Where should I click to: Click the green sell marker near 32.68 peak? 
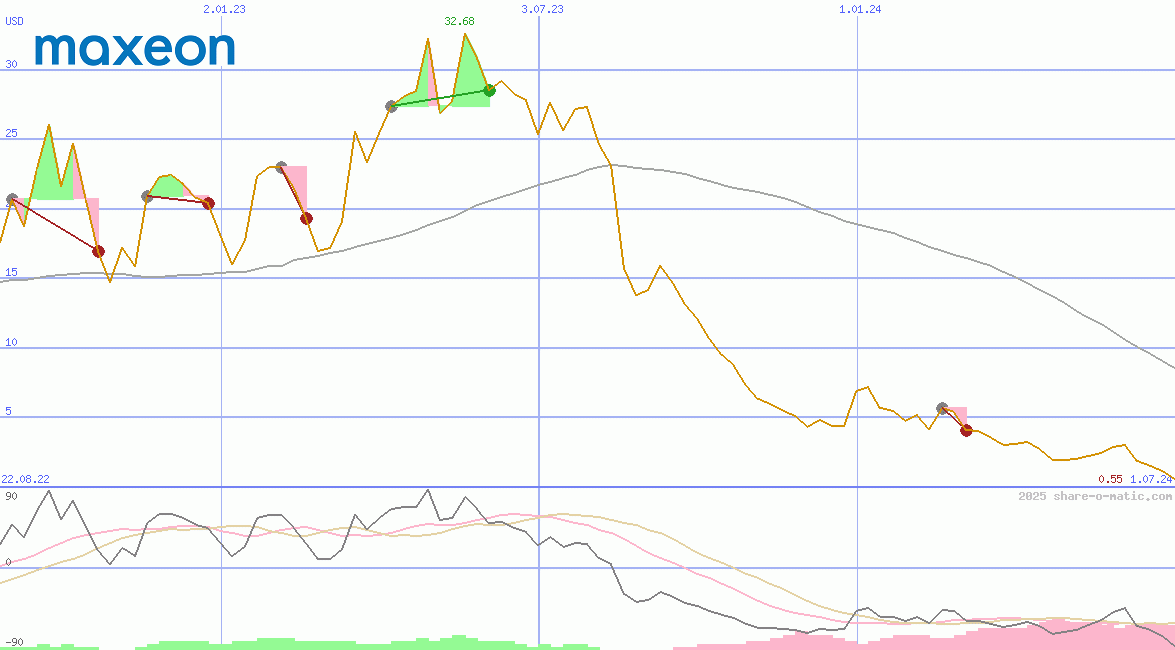tap(489, 91)
